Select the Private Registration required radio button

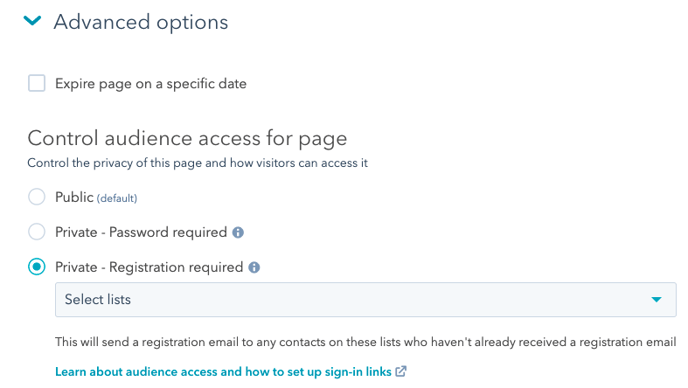(36, 267)
